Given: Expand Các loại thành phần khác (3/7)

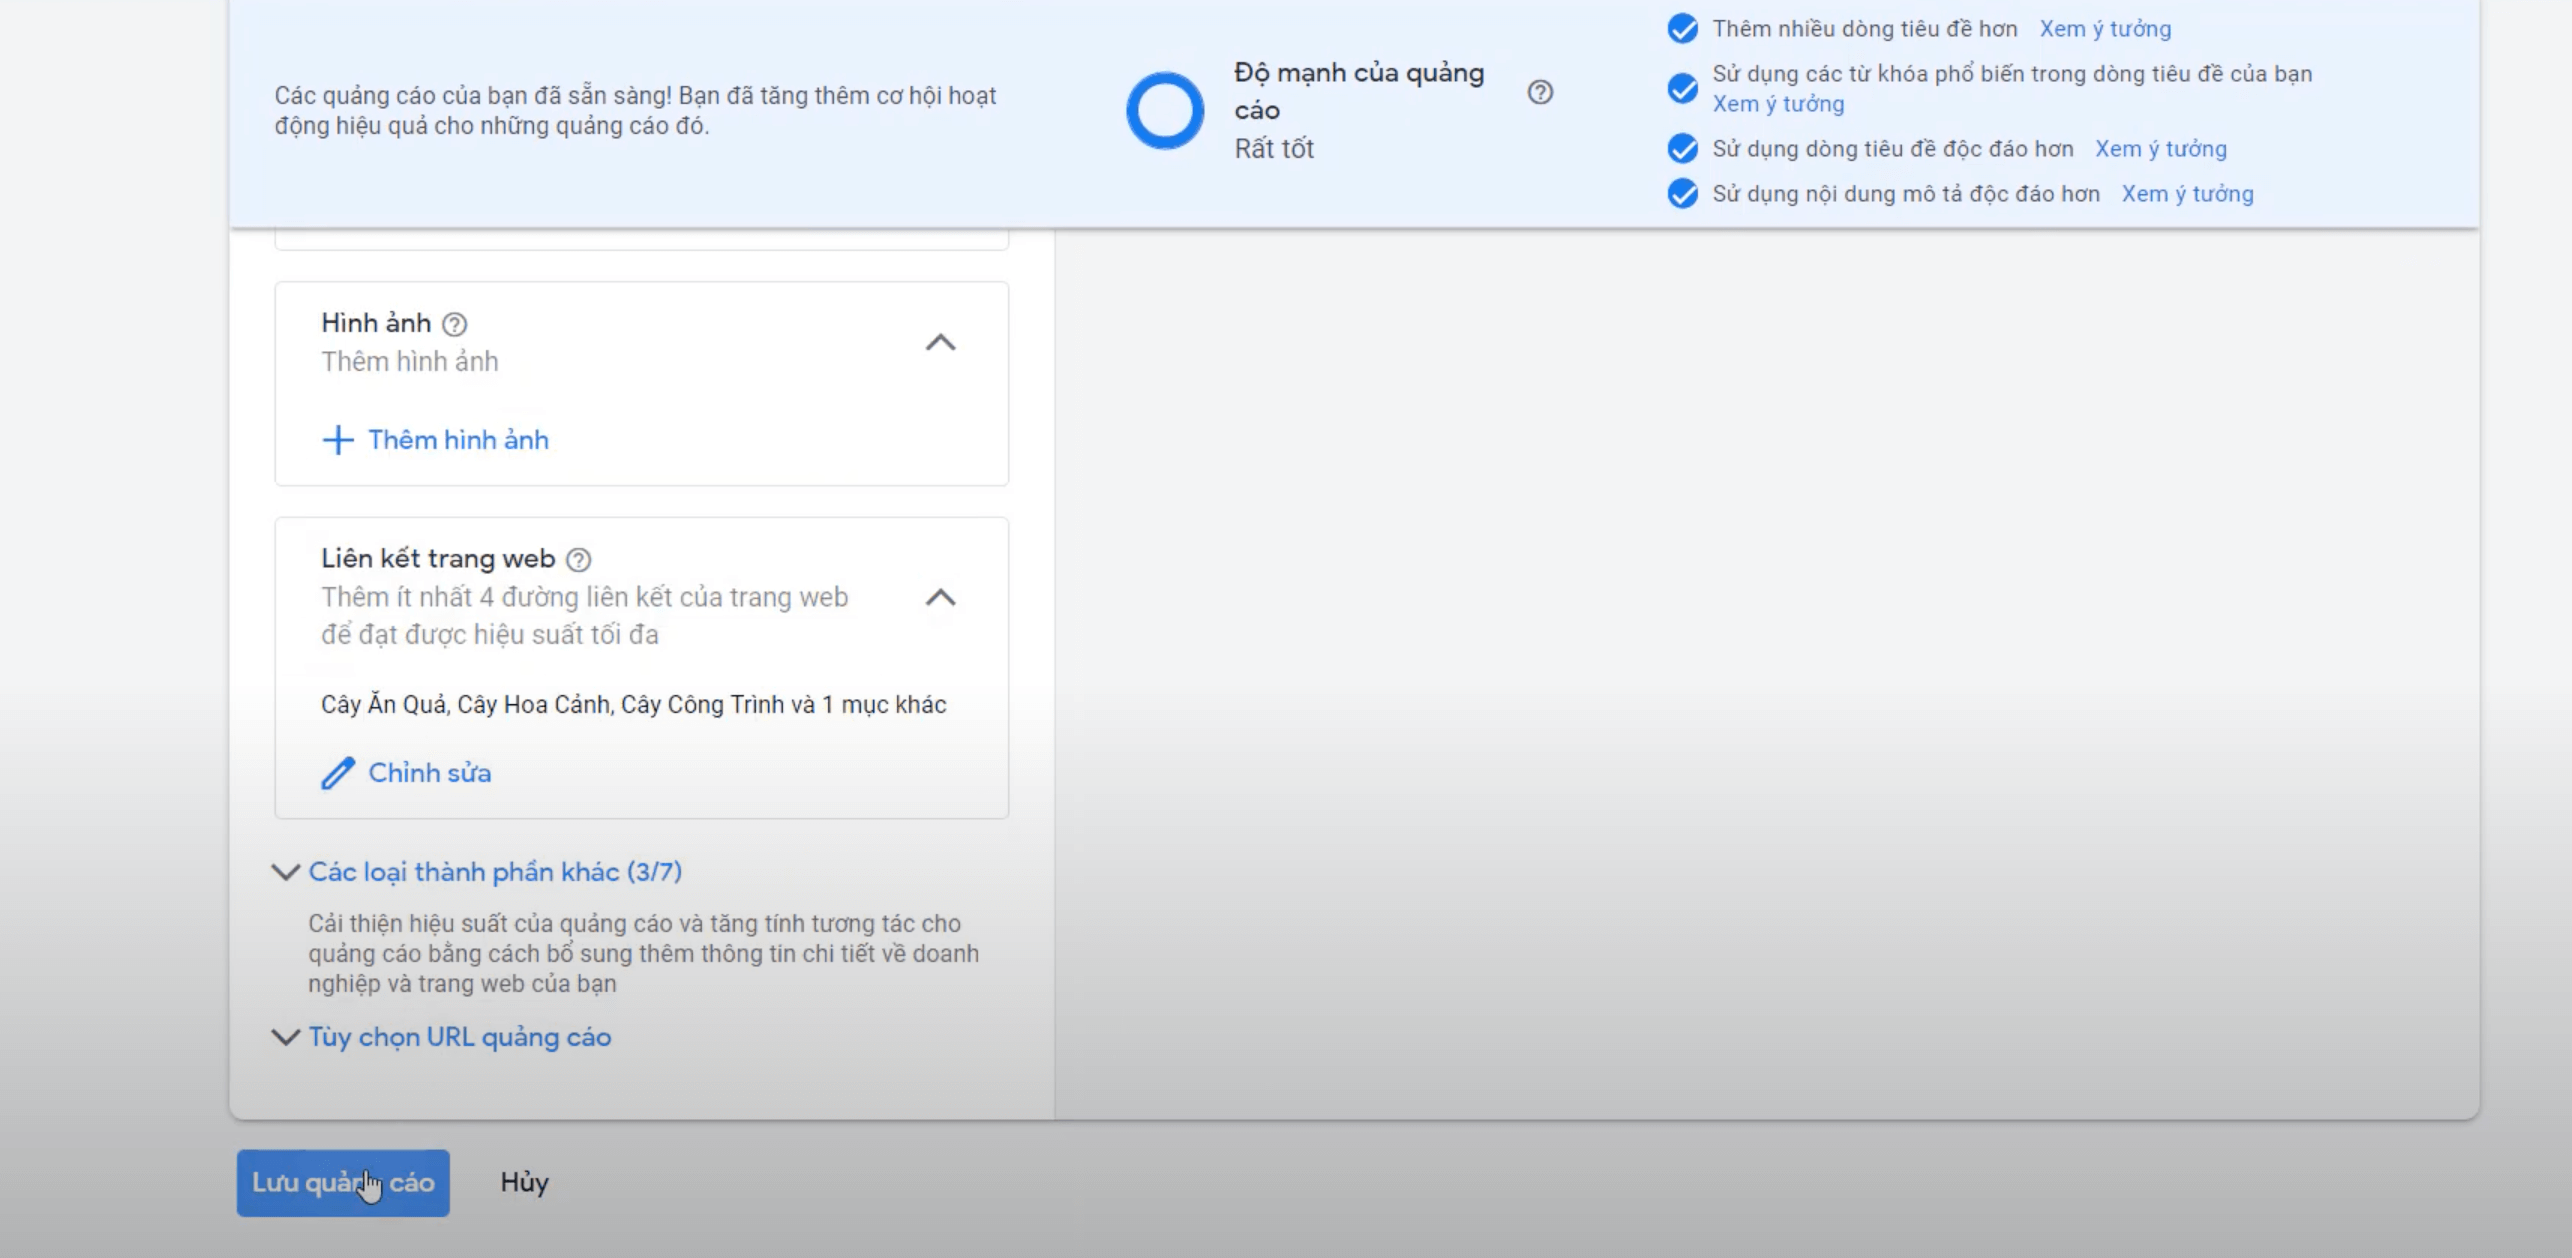Looking at the screenshot, I should [494, 872].
